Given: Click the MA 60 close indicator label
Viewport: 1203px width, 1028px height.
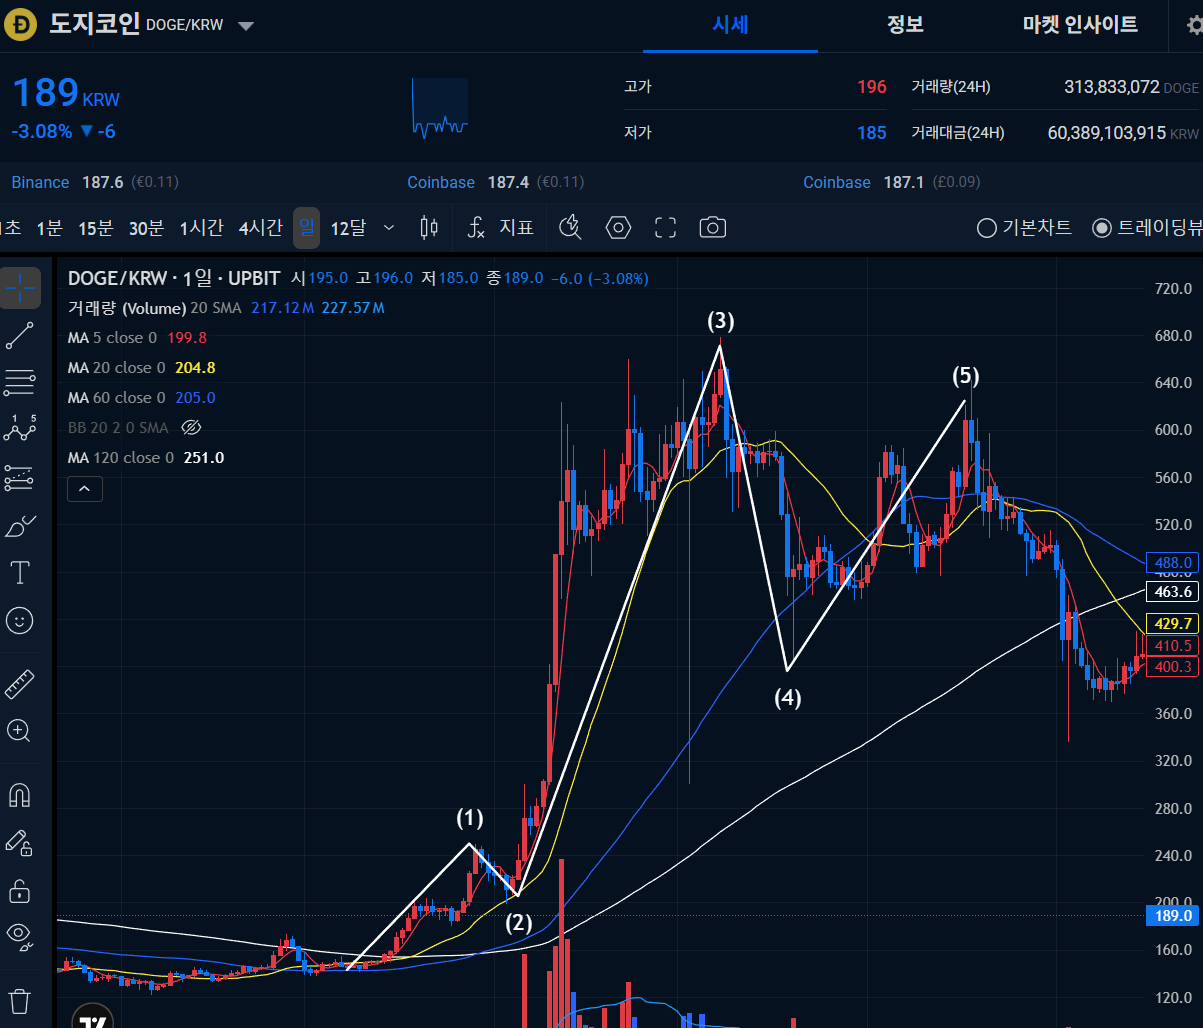Looking at the screenshot, I should (116, 398).
